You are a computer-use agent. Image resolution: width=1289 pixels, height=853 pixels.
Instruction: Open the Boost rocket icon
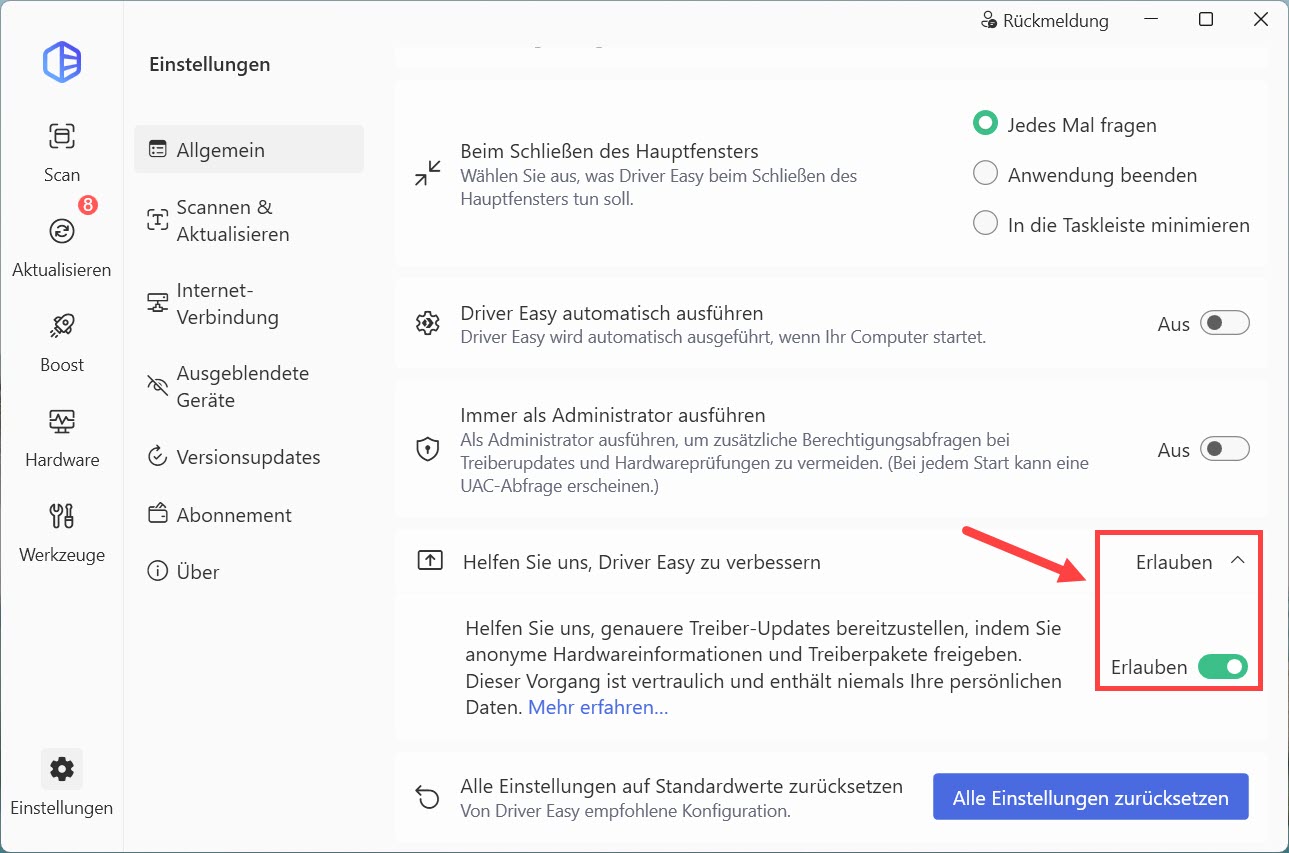click(x=62, y=326)
